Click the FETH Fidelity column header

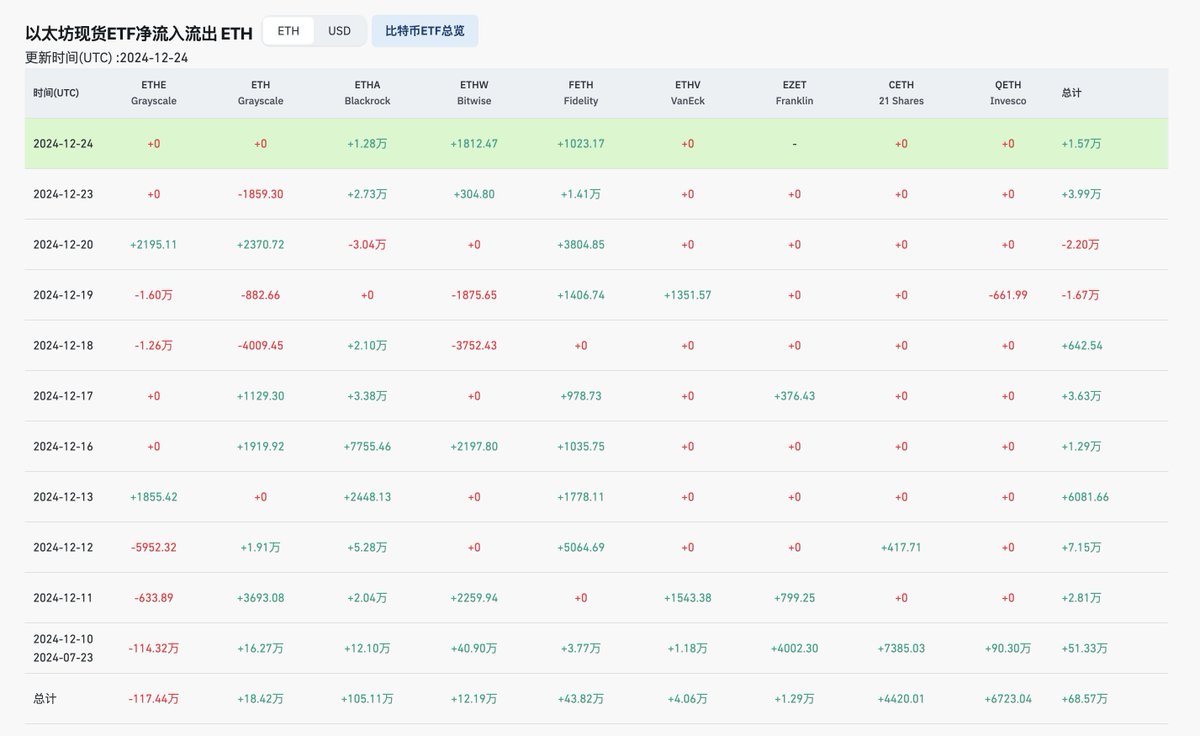tap(581, 93)
